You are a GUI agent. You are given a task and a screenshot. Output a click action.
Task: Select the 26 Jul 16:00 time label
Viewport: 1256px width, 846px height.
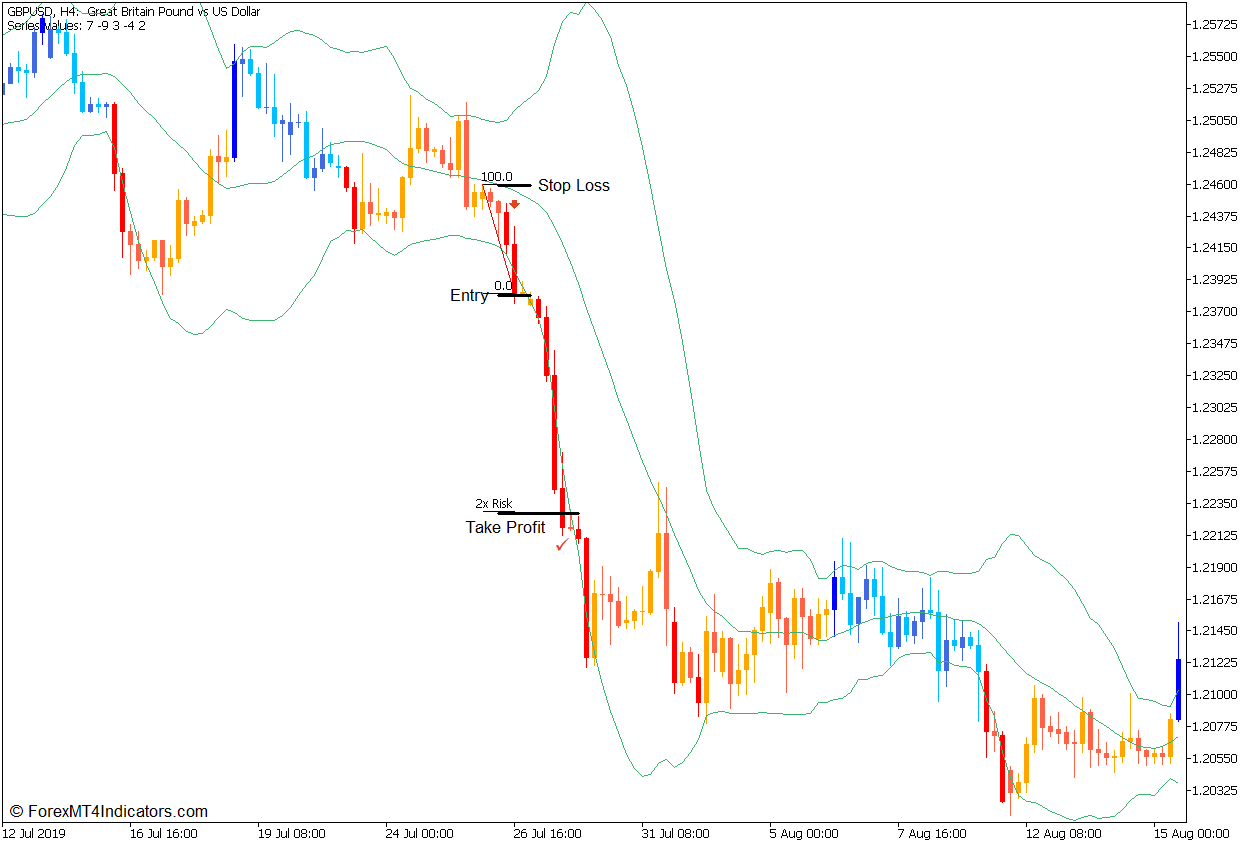(x=547, y=833)
